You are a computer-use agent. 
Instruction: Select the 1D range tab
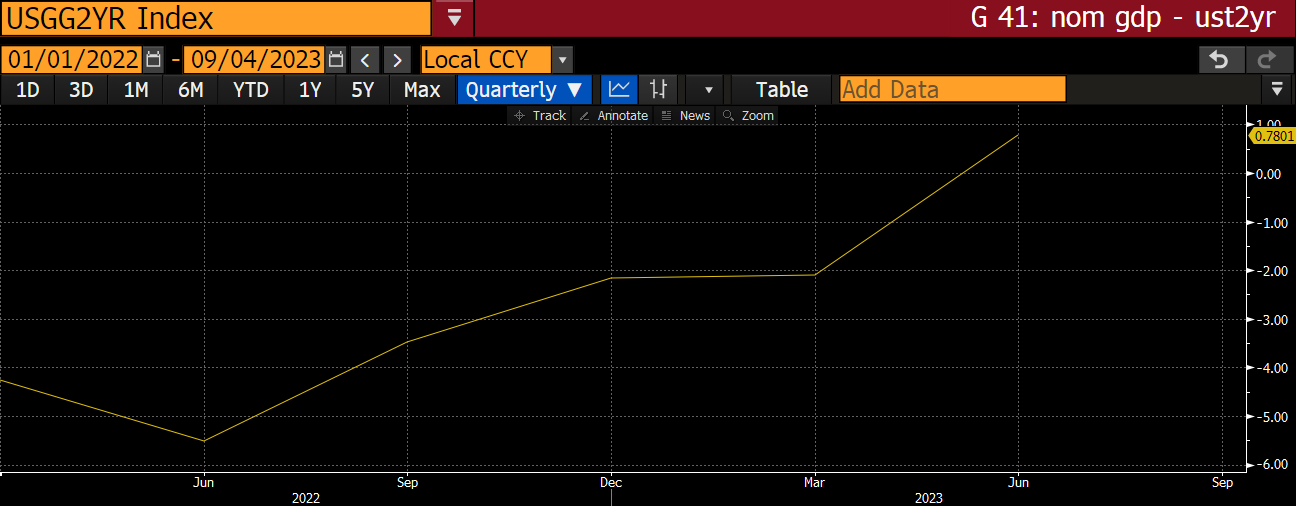(x=28, y=89)
